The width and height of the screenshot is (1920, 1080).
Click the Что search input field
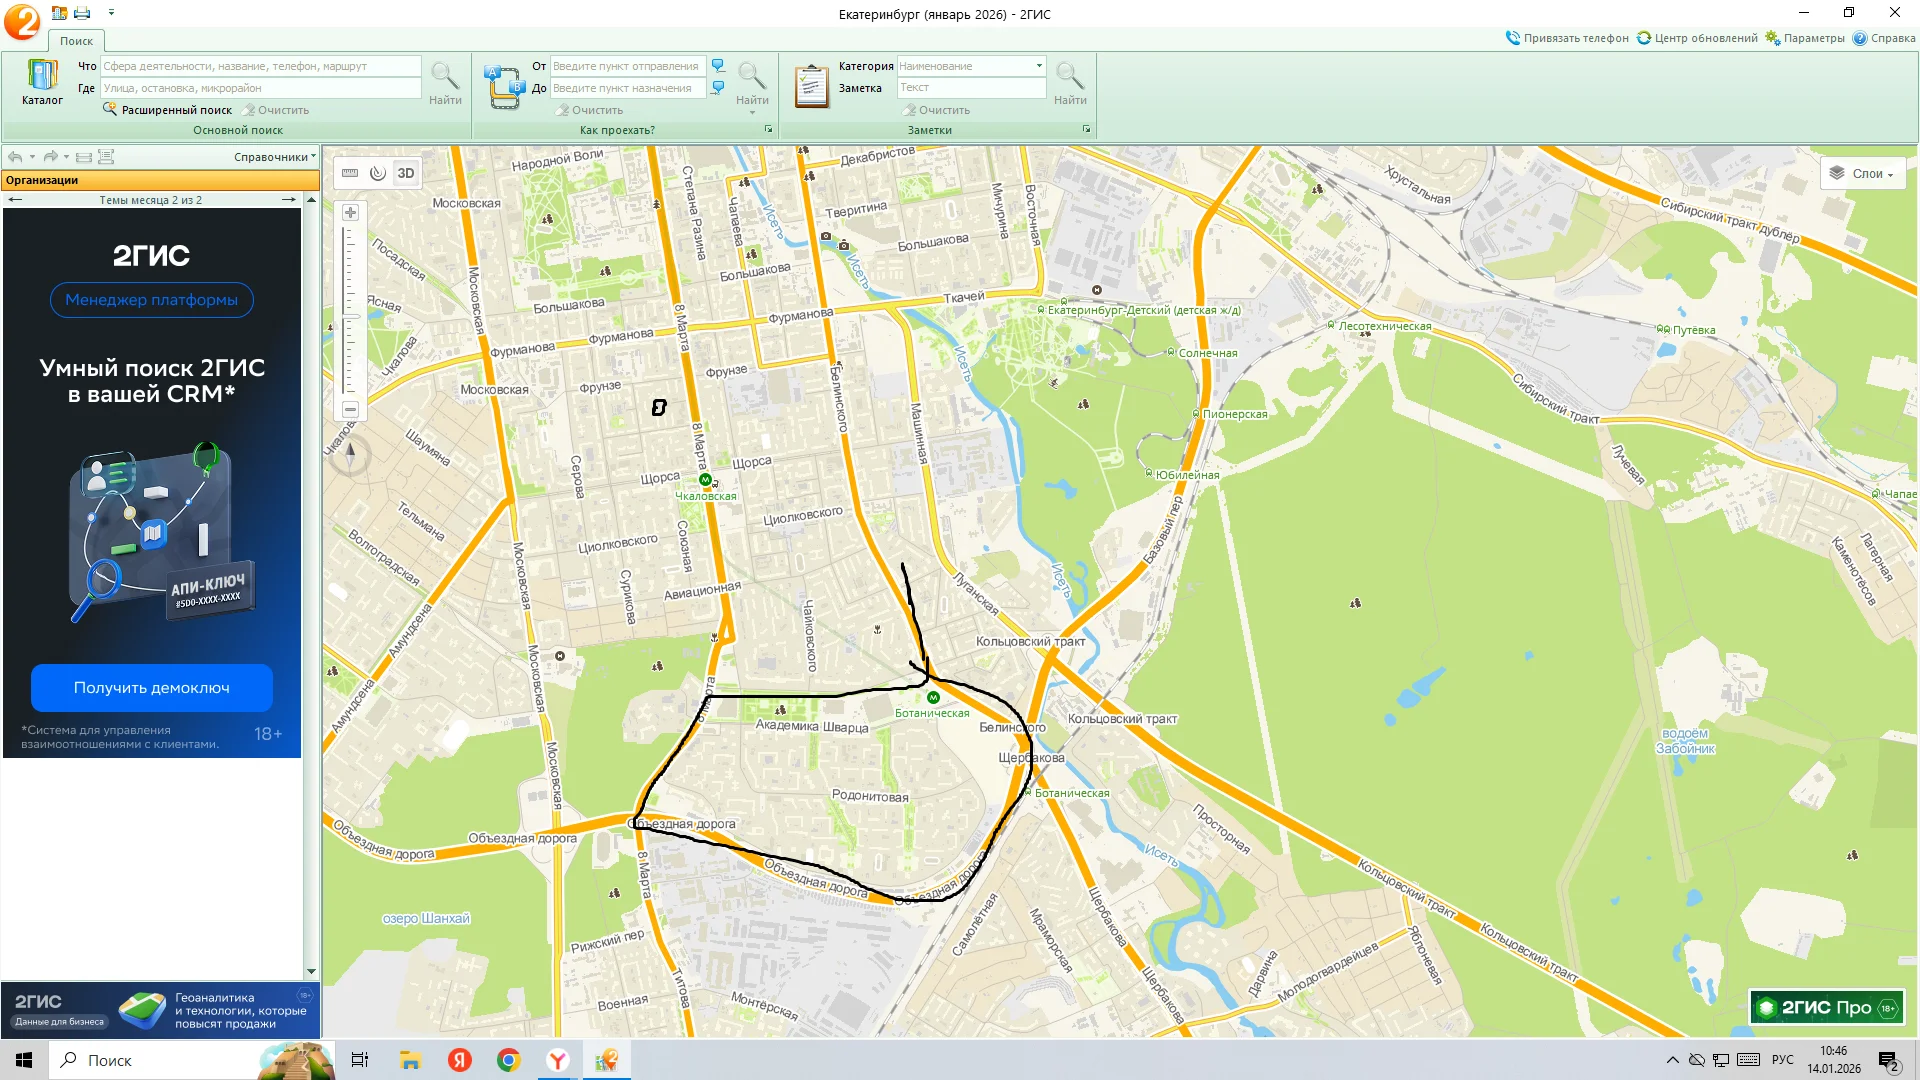260,66
